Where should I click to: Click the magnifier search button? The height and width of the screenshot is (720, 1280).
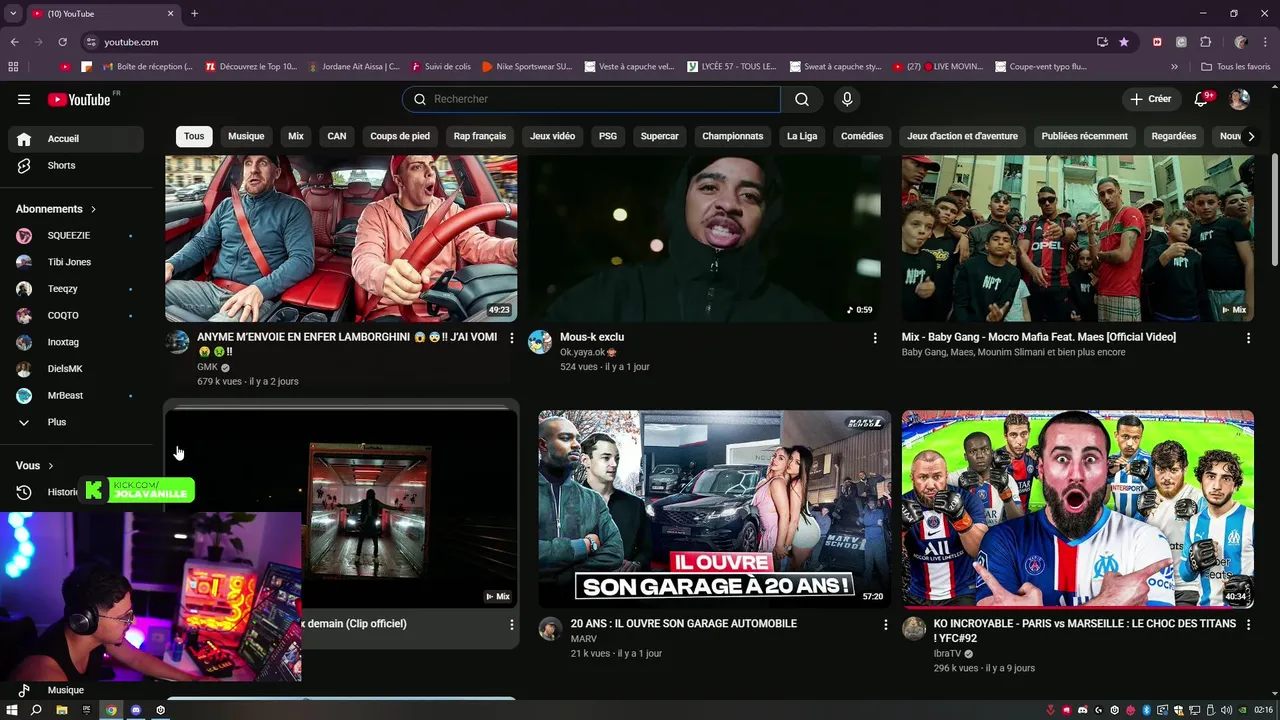[802, 99]
